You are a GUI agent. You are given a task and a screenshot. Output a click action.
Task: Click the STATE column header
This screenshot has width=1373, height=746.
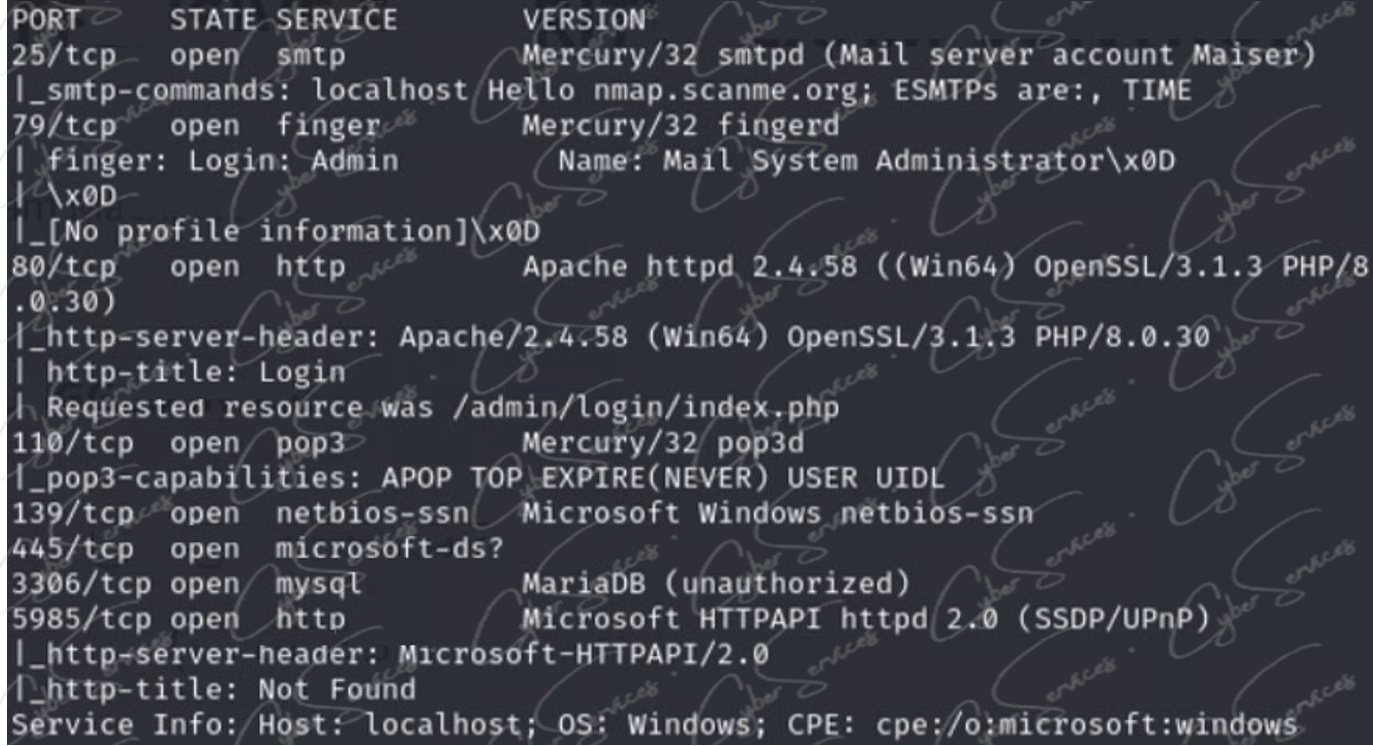pos(213,19)
